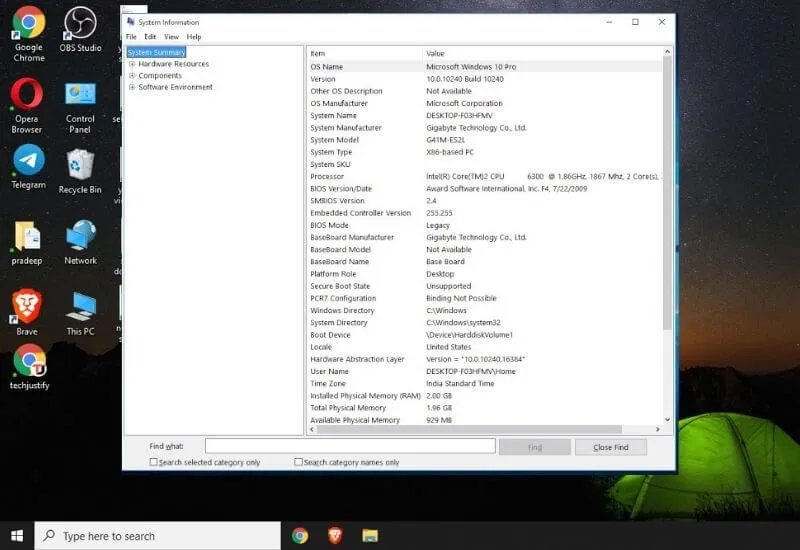The image size is (800, 550).
Task: Open the View menu
Action: click(171, 37)
